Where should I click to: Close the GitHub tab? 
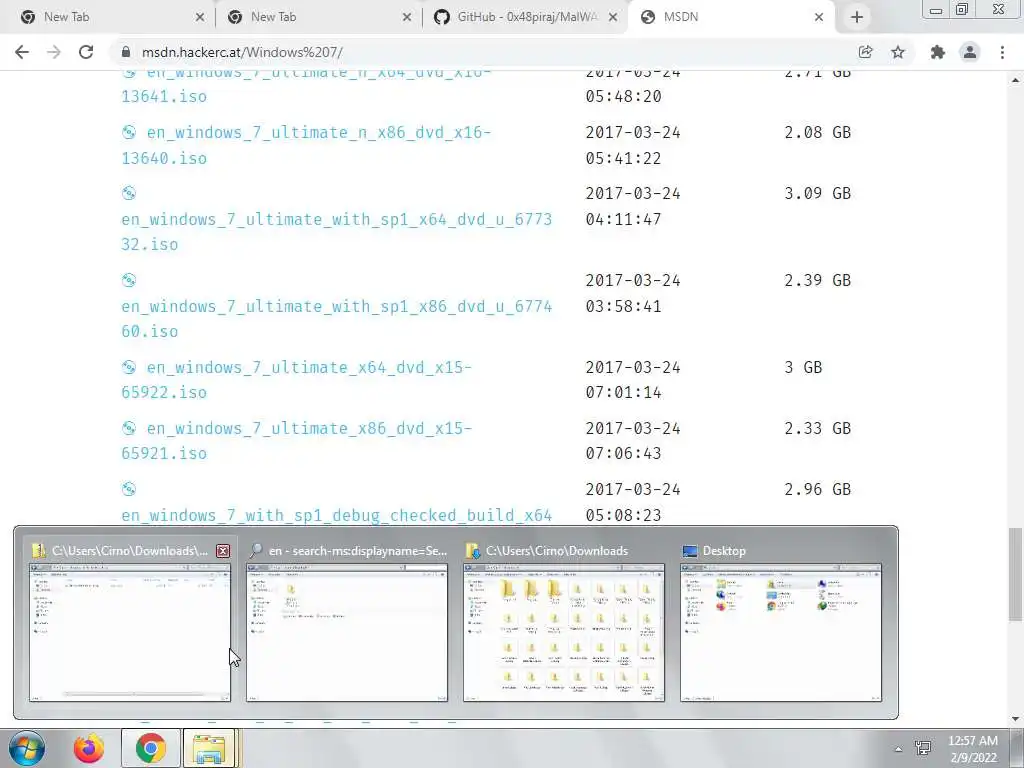tap(613, 18)
